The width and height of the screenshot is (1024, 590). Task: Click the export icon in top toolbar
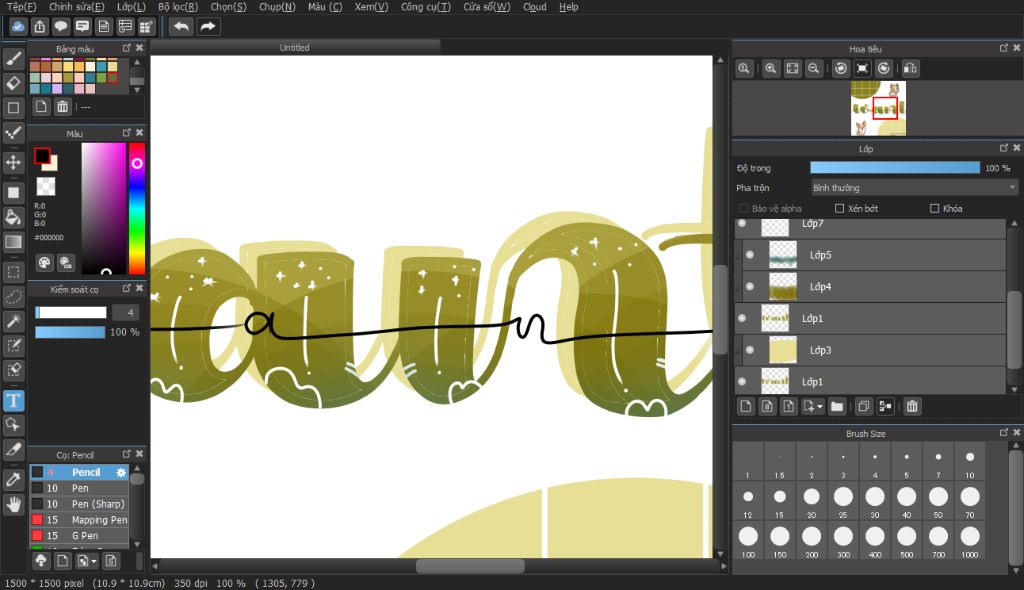pyautogui.click(x=40, y=27)
